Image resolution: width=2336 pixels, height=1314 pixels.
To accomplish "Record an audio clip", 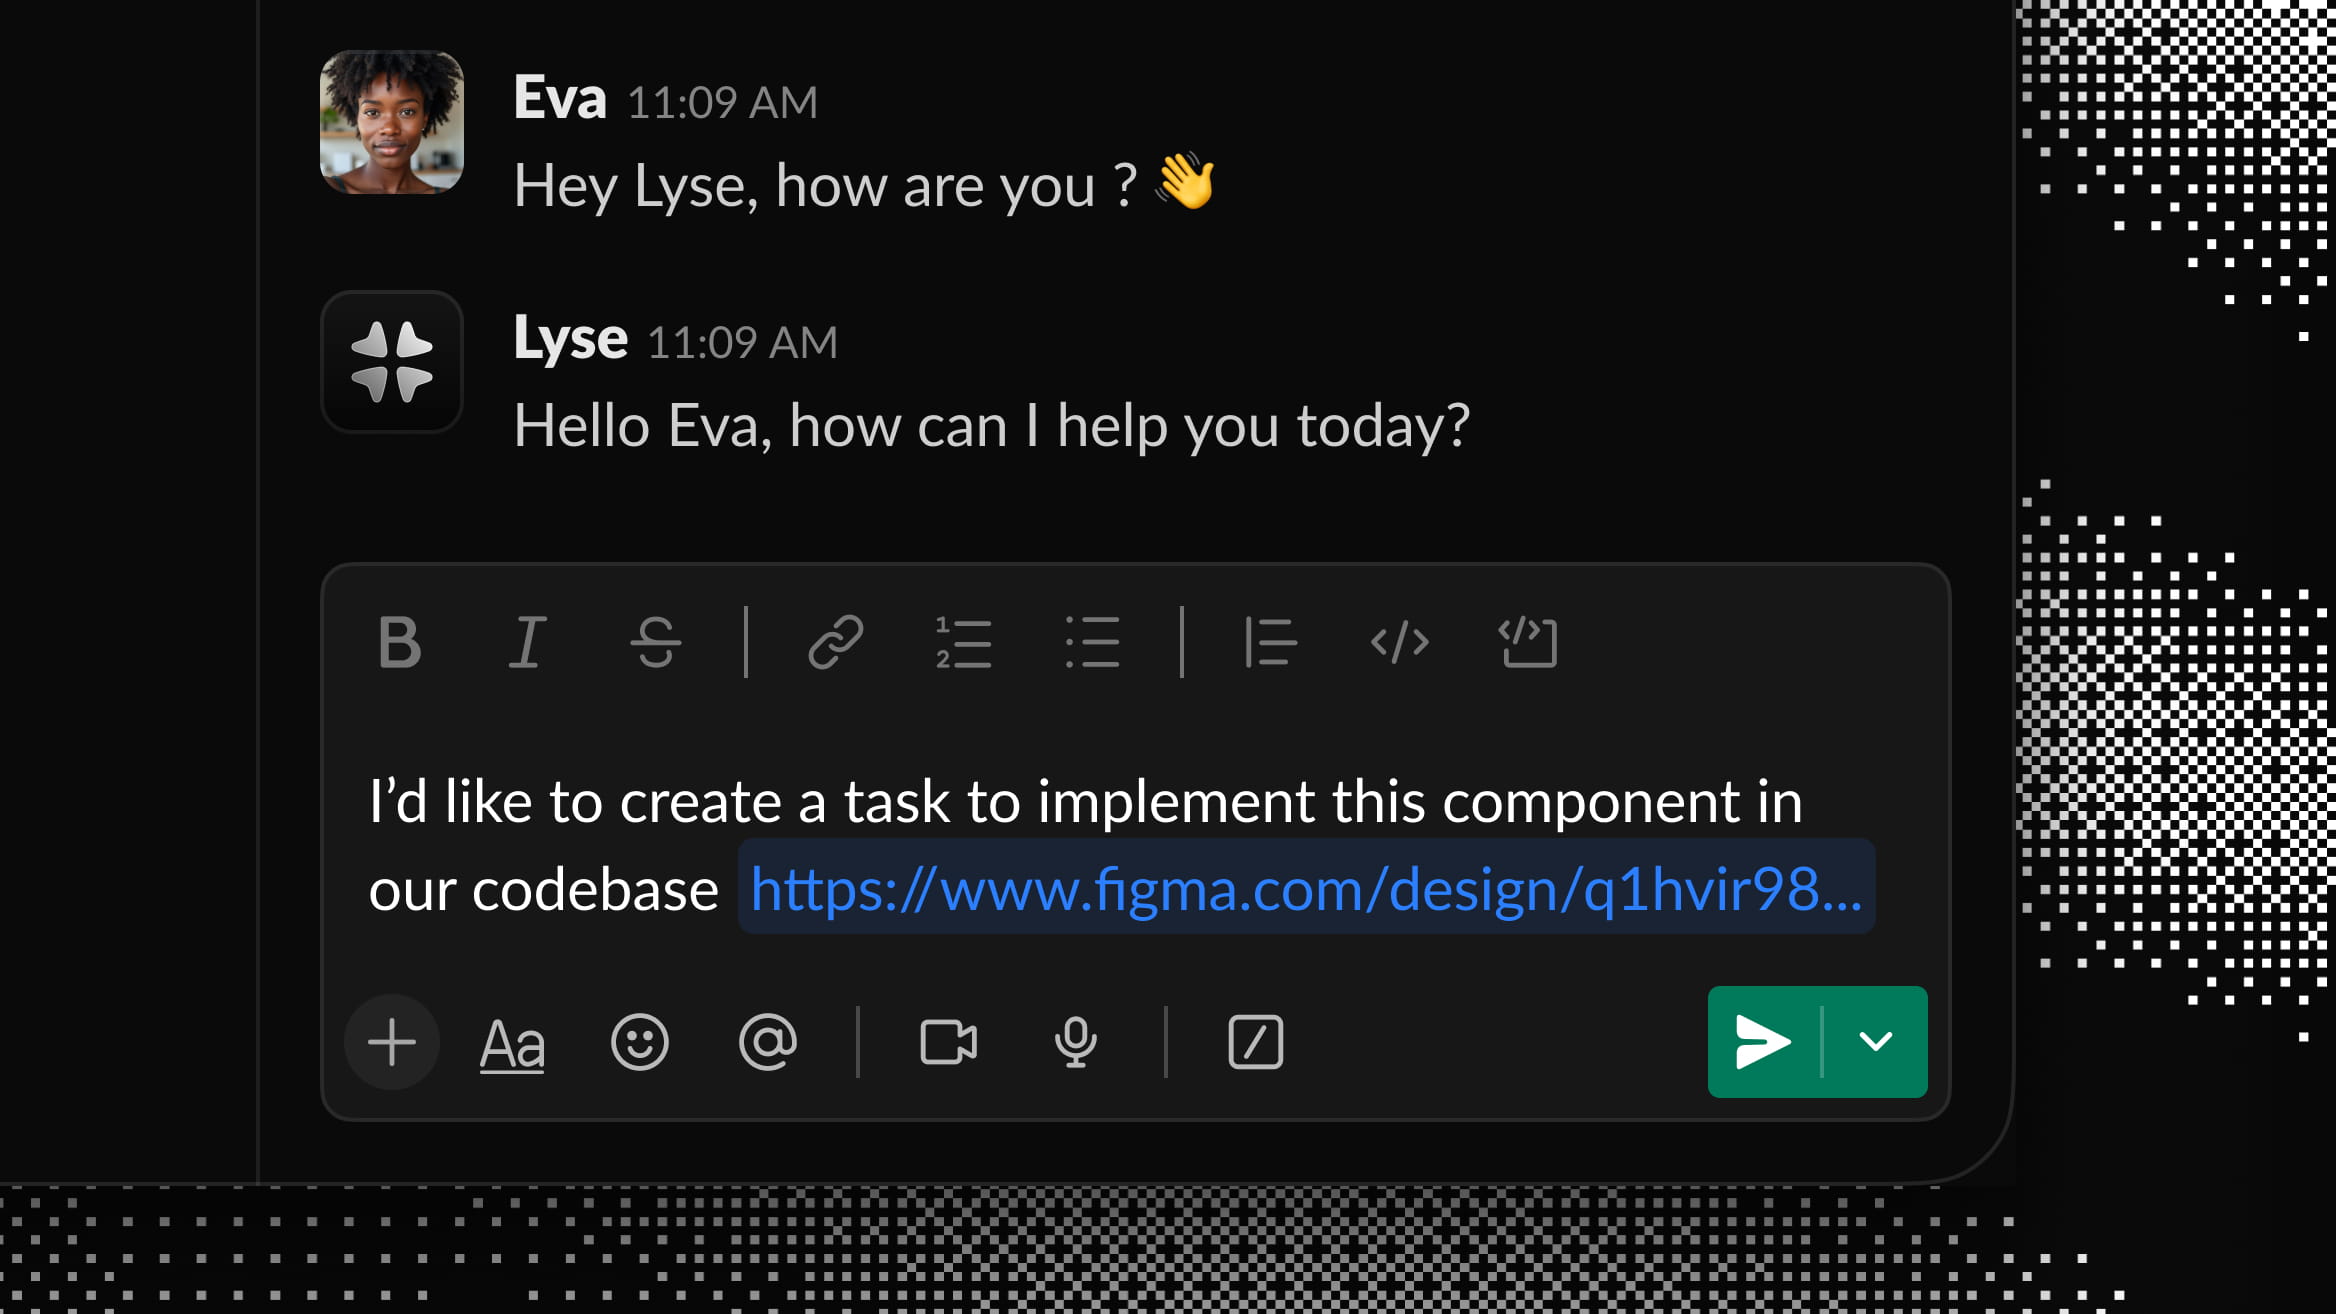I will (x=1074, y=1042).
